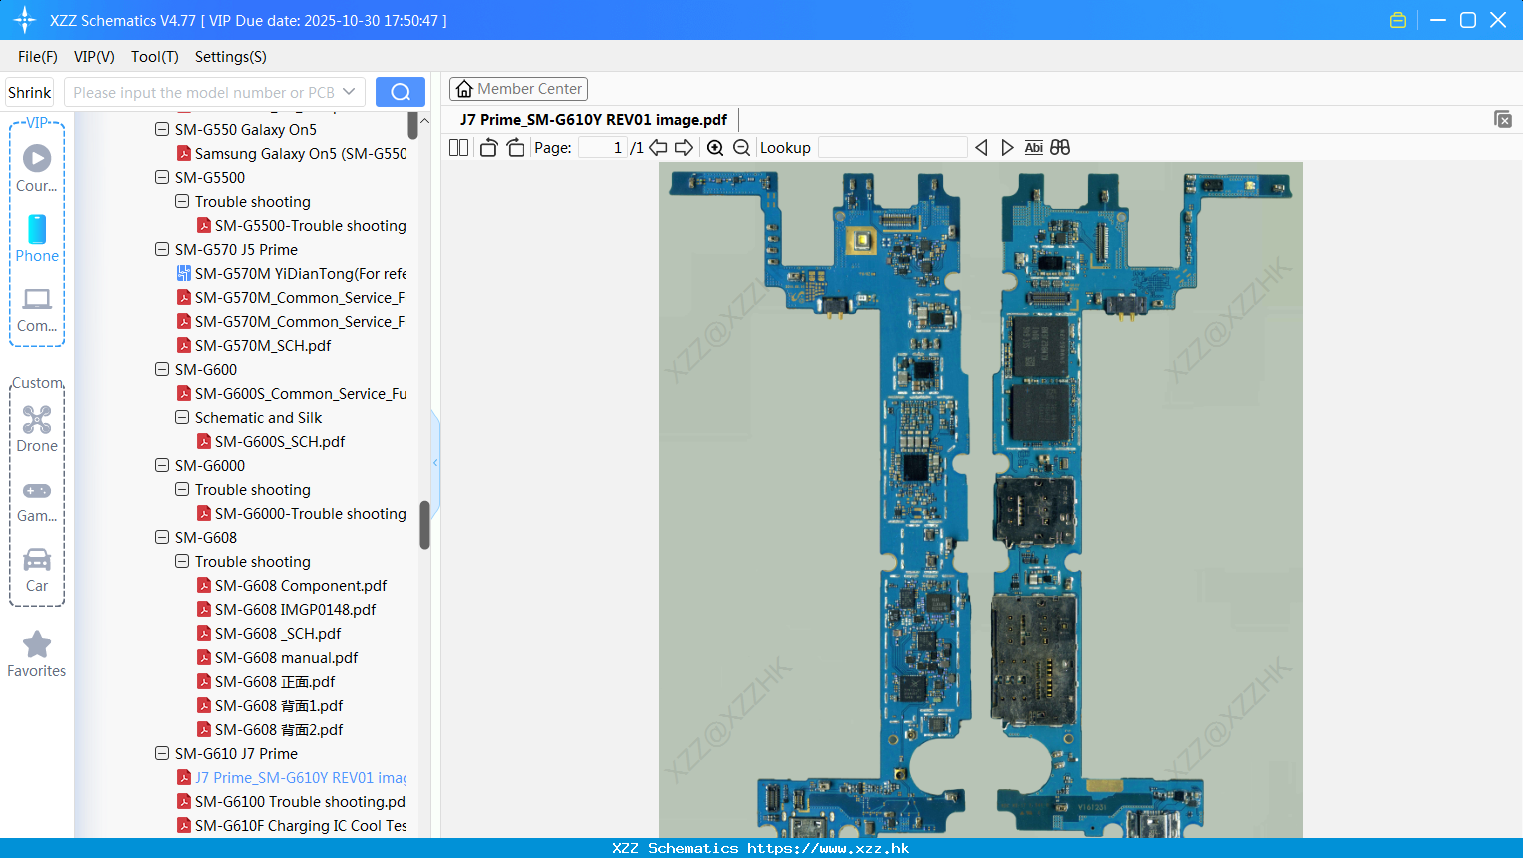Open the Tool(T) menu
1523x858 pixels.
(x=155, y=56)
